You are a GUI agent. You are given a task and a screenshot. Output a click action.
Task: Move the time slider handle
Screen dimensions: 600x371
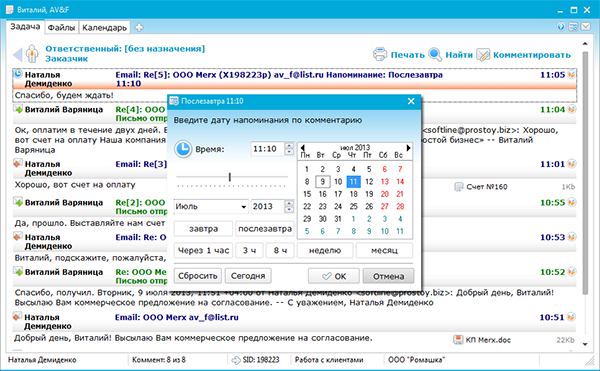coord(230,177)
